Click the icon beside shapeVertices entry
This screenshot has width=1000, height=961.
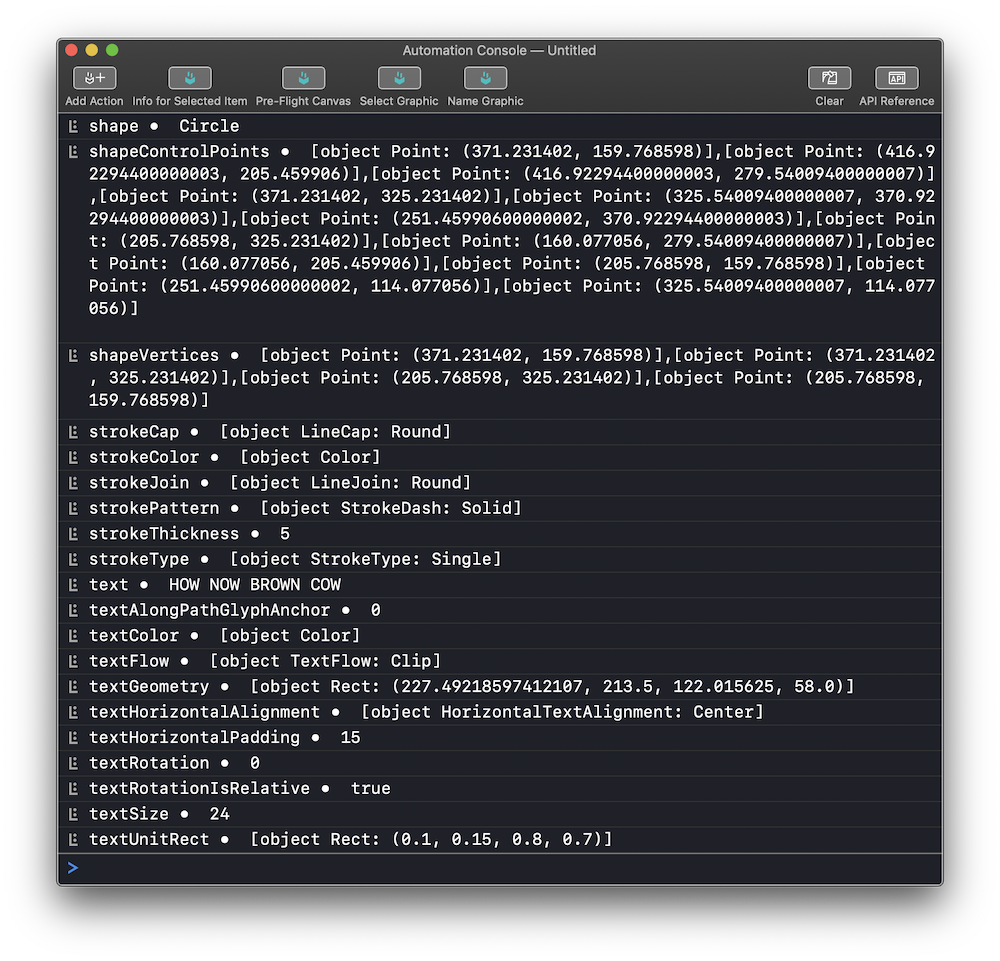[x=73, y=356]
